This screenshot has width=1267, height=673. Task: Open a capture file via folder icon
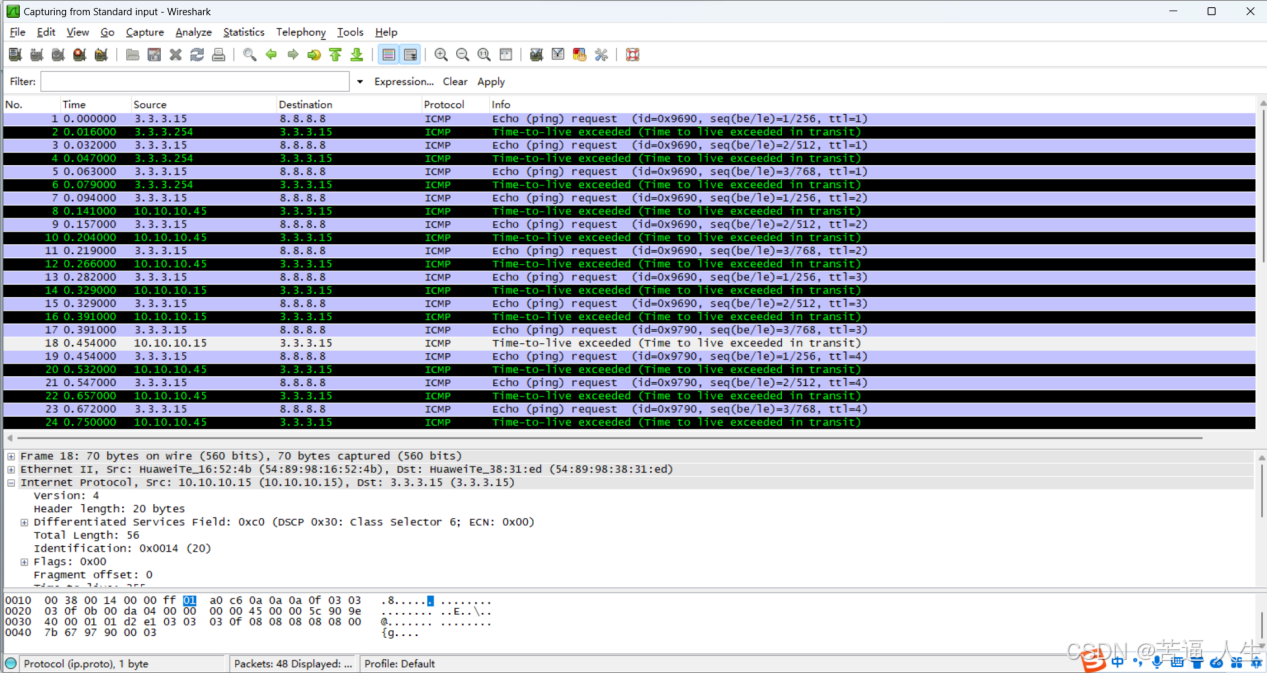[x=132, y=55]
